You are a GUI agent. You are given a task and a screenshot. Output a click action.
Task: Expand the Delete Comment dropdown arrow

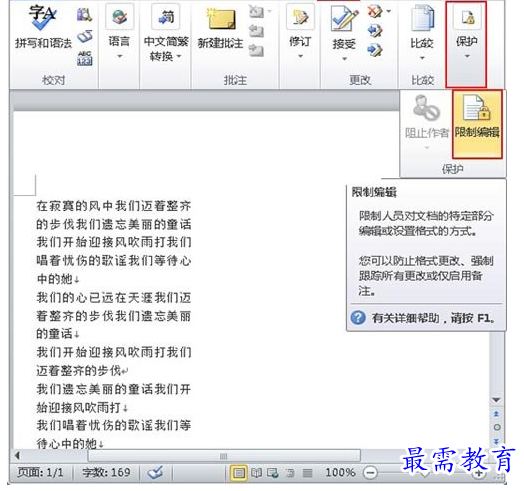[269, 11]
